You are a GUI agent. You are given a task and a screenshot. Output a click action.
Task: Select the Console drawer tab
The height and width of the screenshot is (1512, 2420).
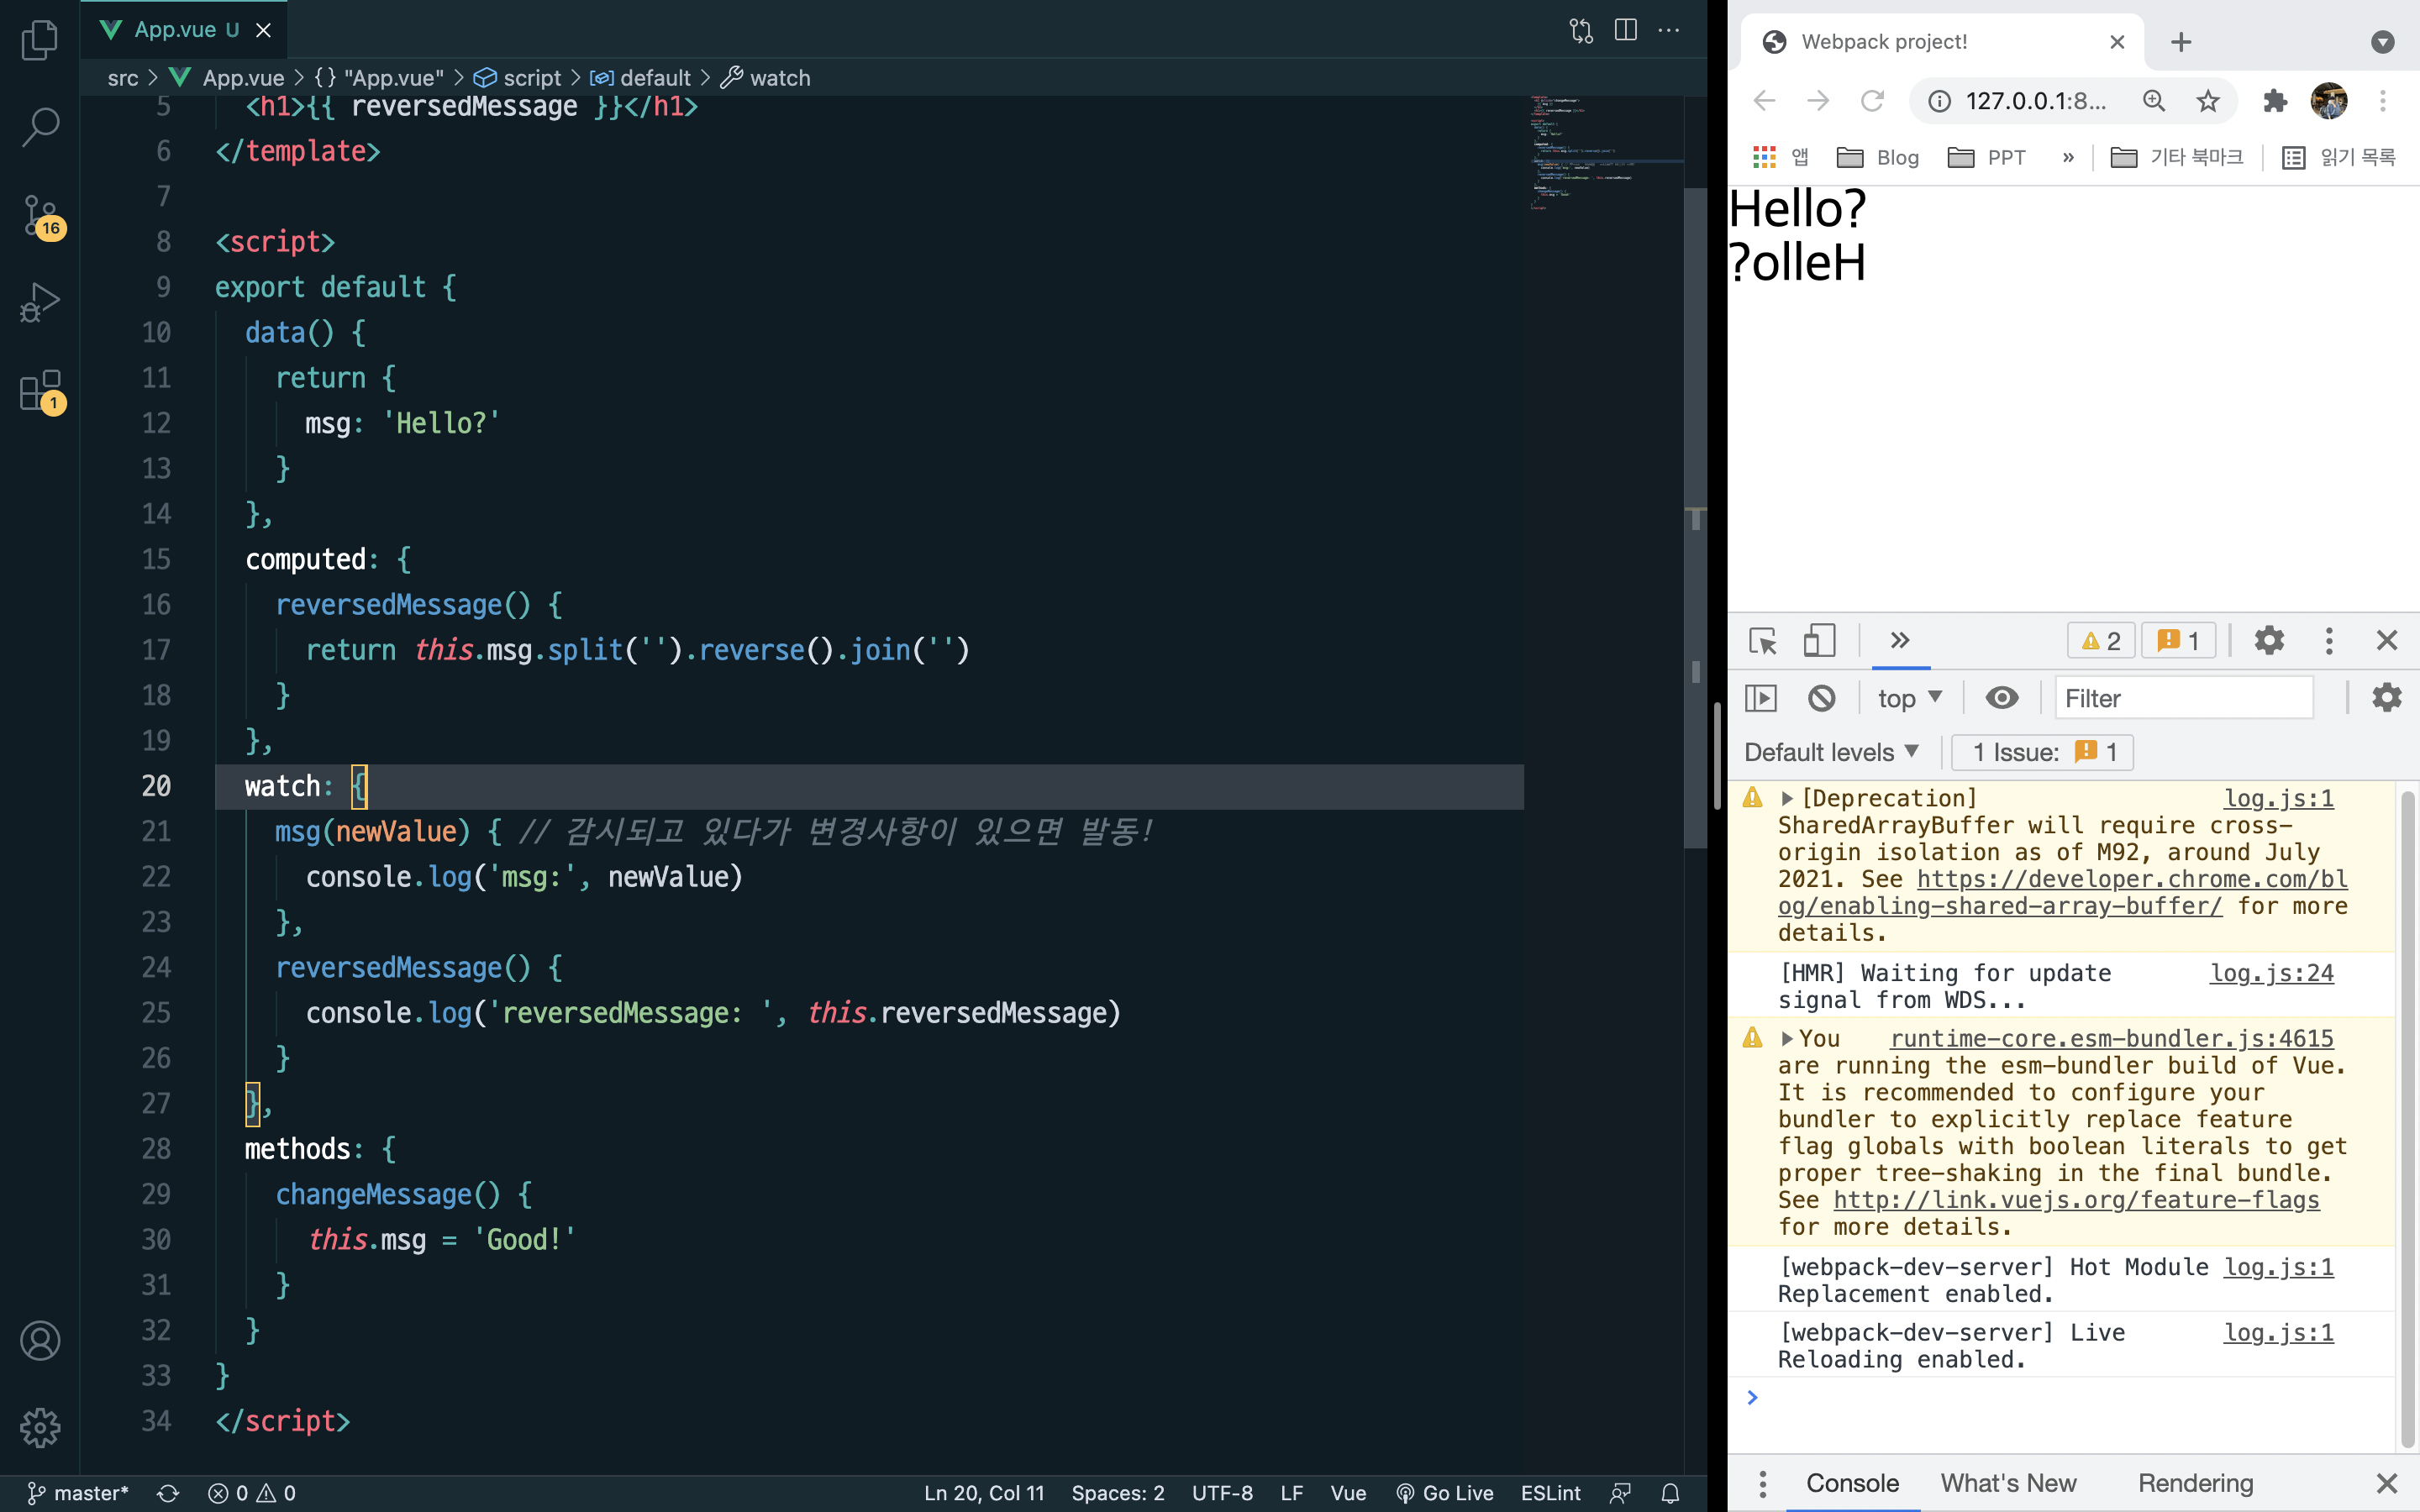(1852, 1483)
